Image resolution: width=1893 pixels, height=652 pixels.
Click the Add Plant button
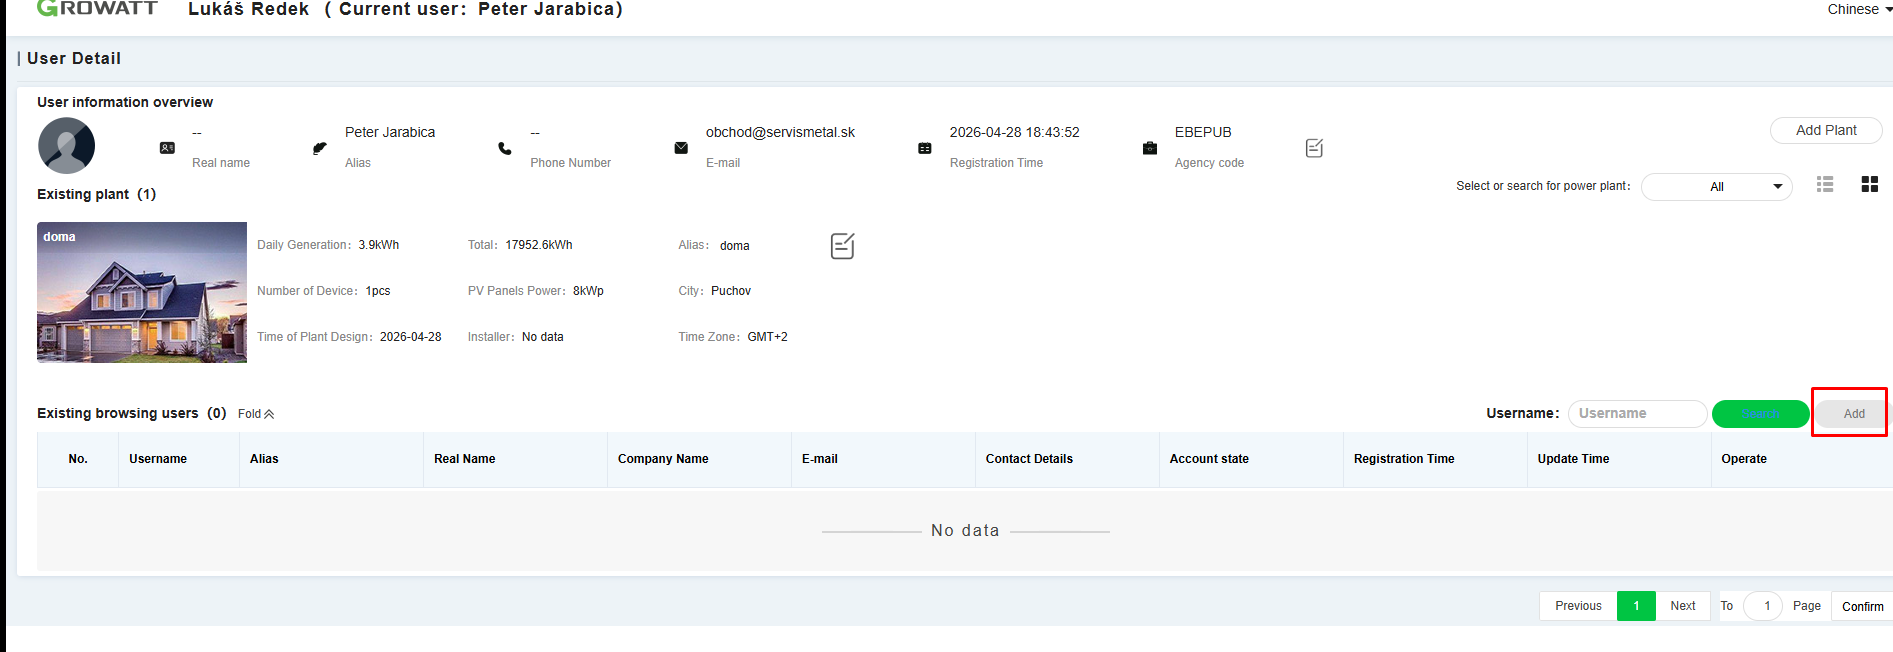click(1826, 130)
